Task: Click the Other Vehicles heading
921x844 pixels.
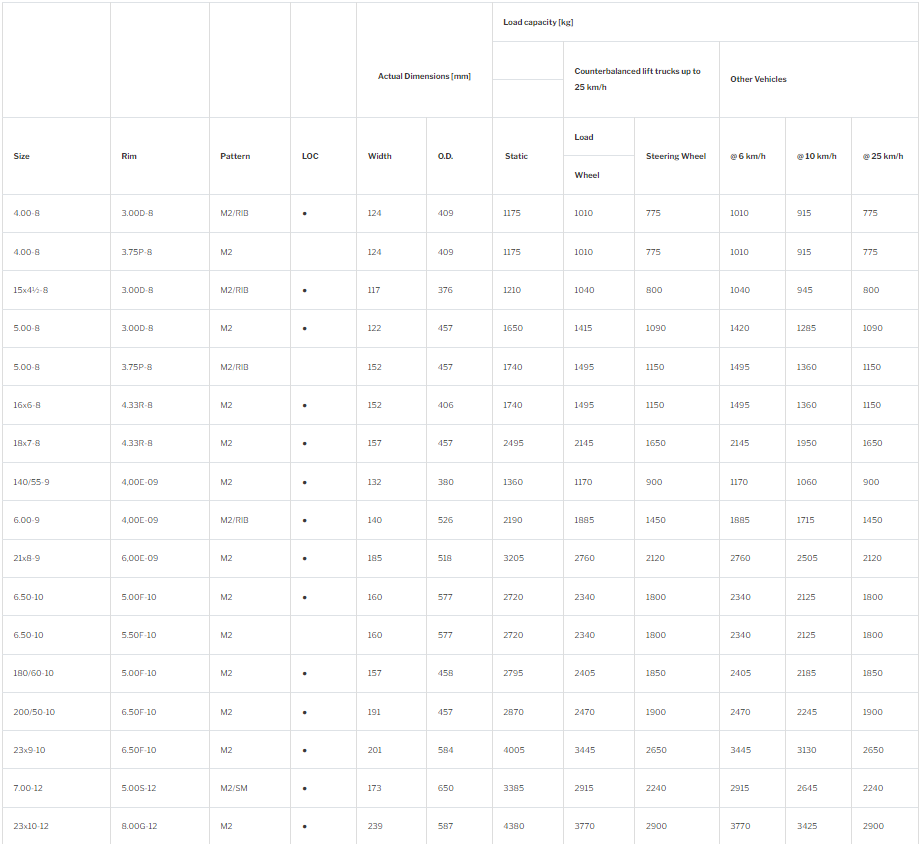Action: tap(758, 79)
